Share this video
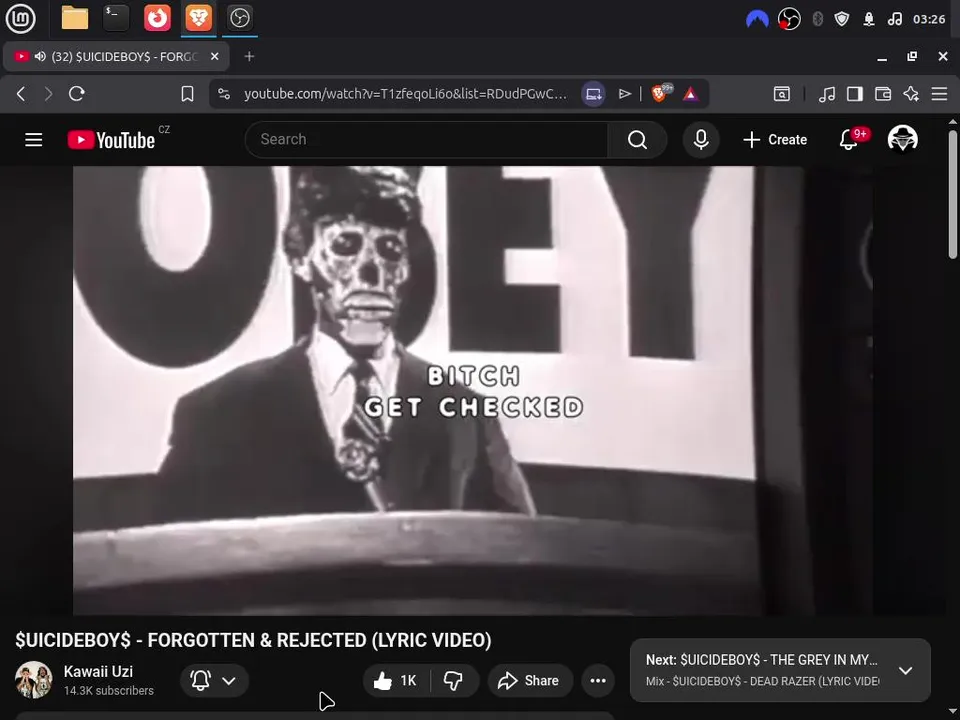This screenshot has height=720, width=960. click(x=530, y=681)
